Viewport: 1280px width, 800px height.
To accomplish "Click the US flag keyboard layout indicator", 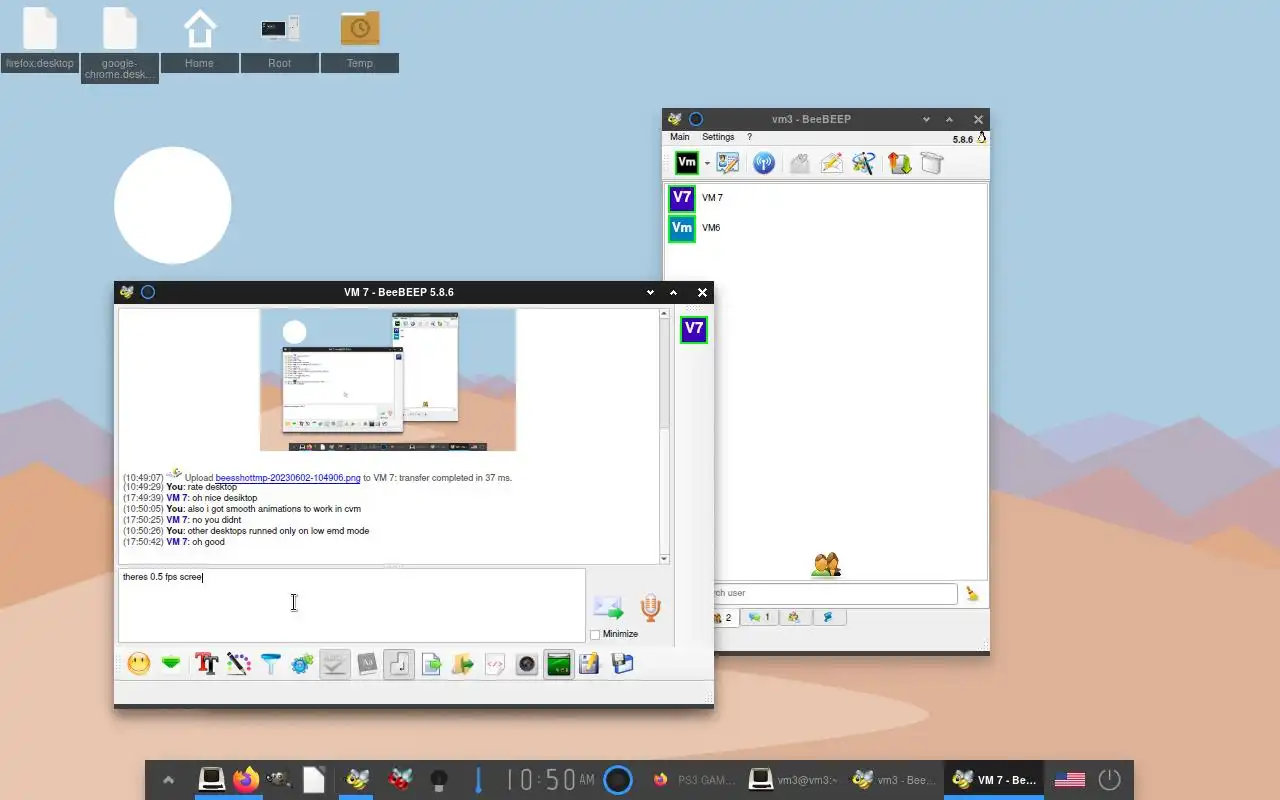I will point(1070,780).
